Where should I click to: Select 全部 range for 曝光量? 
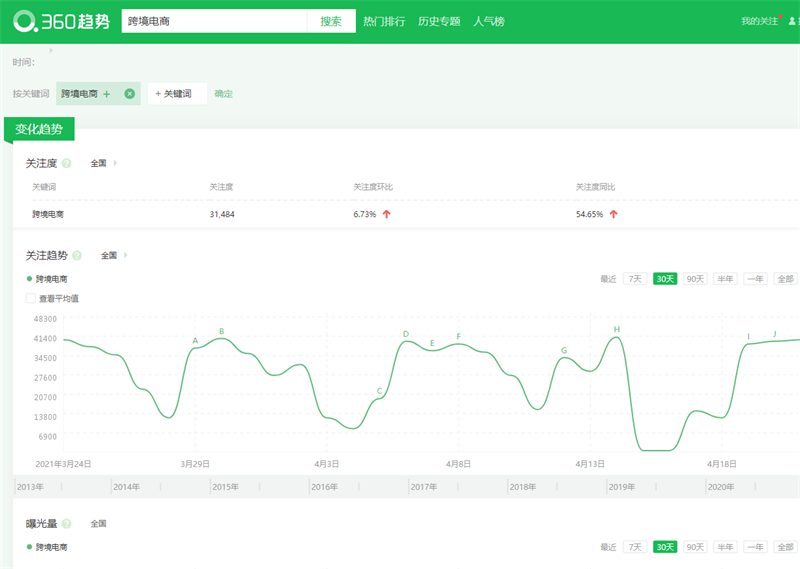pyautogui.click(x=785, y=547)
